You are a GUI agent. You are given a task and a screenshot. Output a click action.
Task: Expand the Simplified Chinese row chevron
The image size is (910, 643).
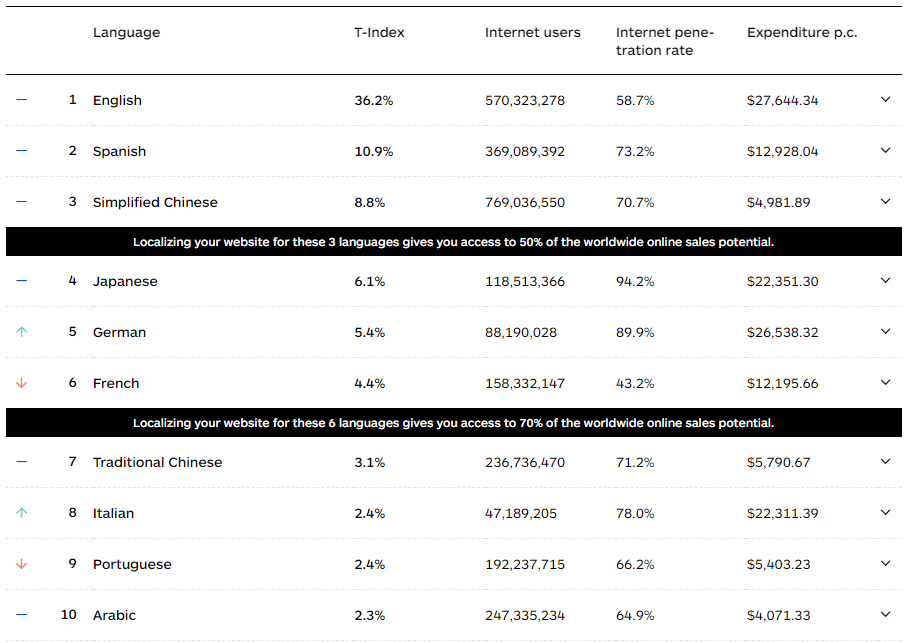tap(885, 202)
